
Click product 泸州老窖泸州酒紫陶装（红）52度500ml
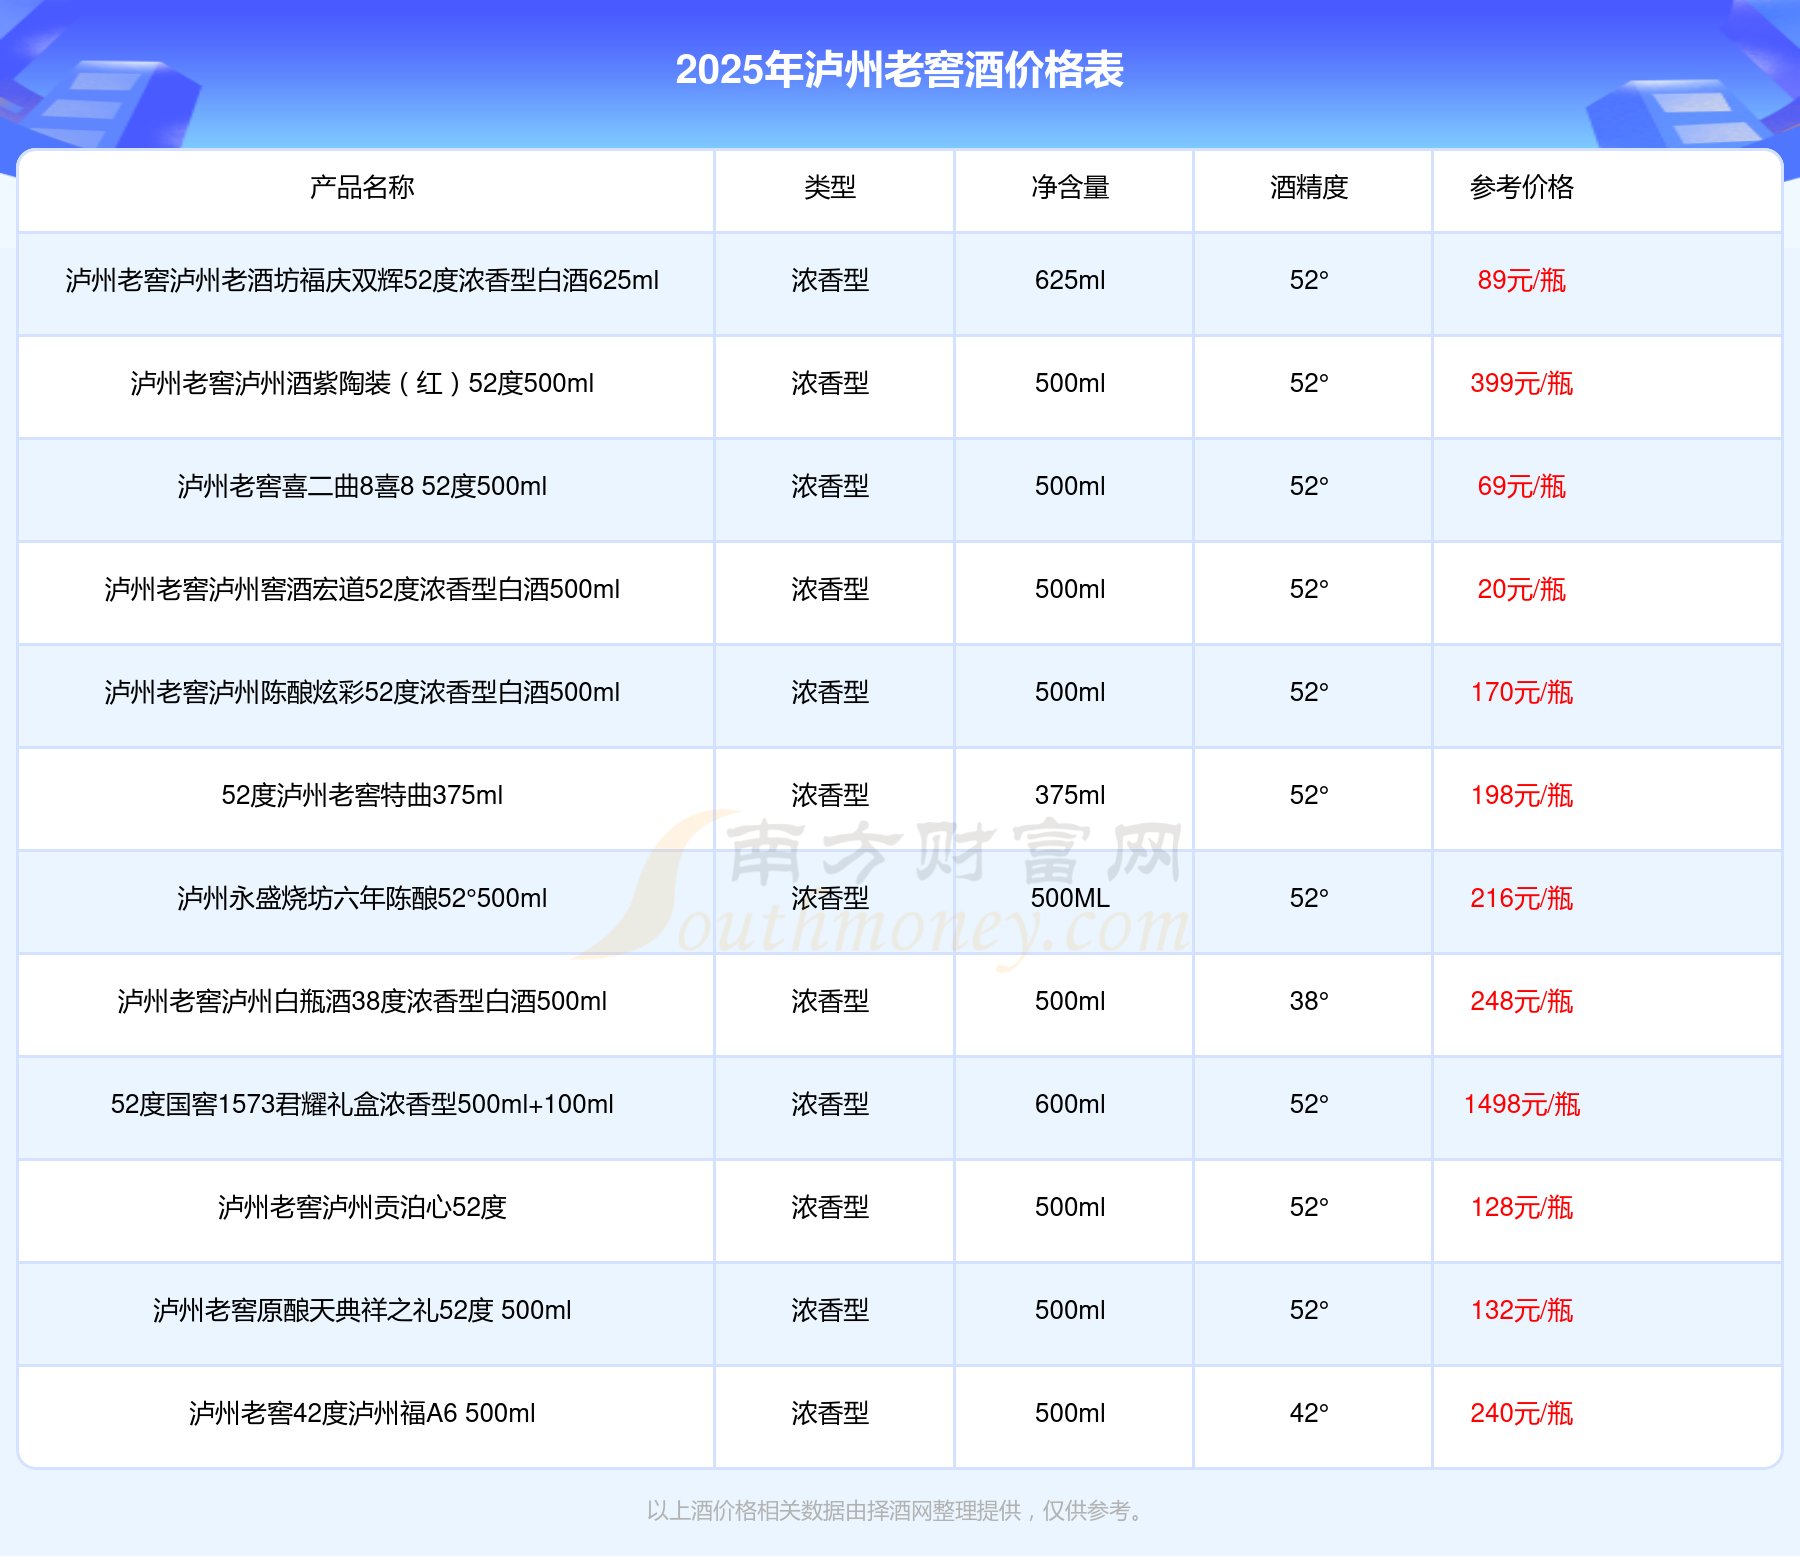(362, 383)
